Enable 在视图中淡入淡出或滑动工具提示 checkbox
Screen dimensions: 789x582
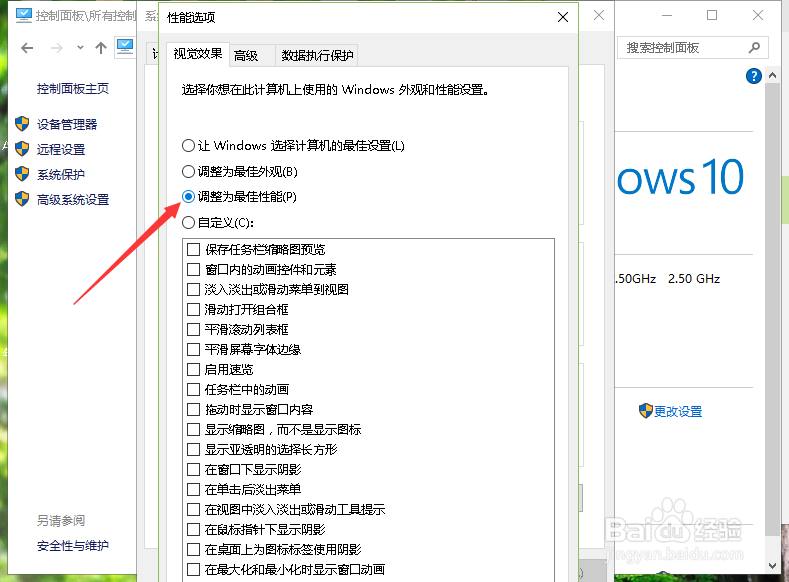coord(193,510)
